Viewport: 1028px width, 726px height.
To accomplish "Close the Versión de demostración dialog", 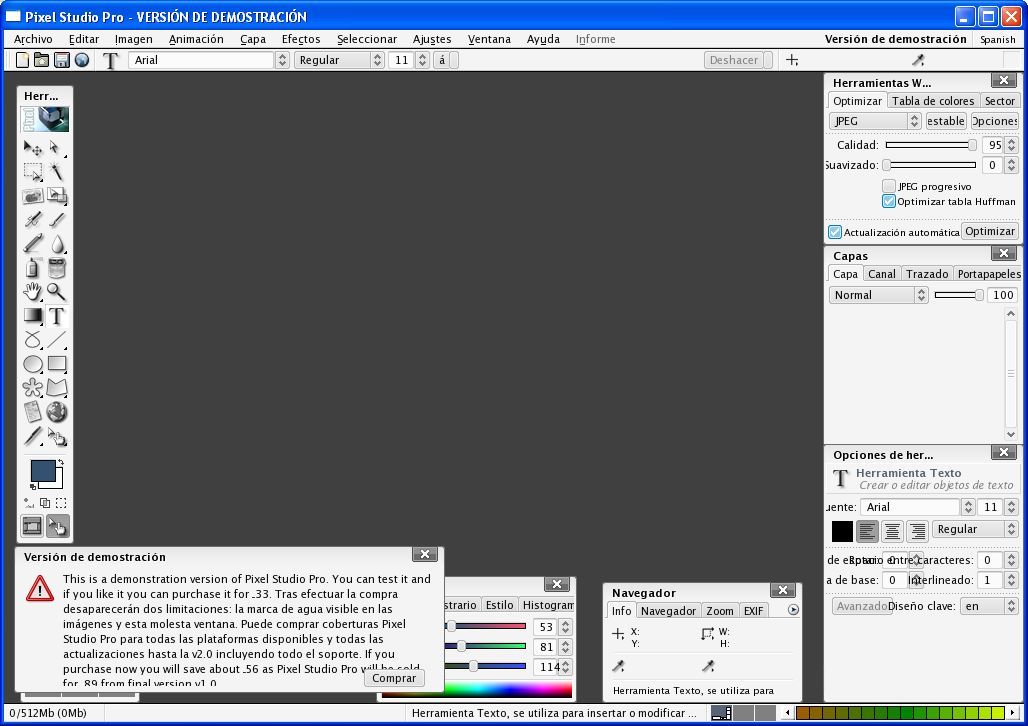I will pyautogui.click(x=425, y=554).
